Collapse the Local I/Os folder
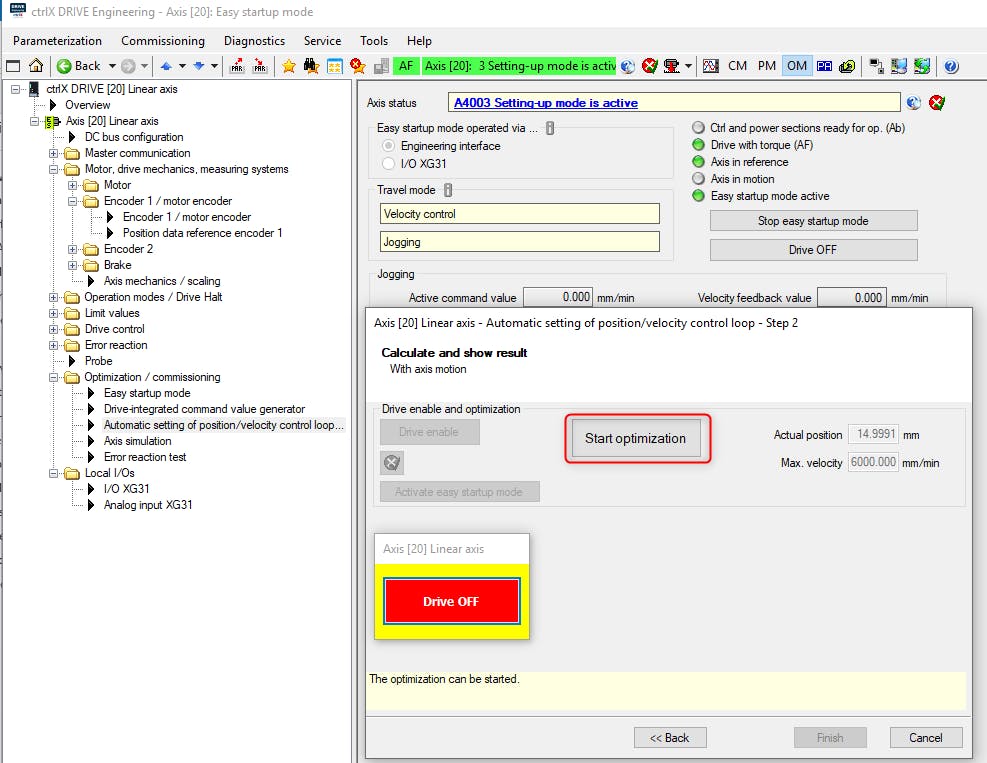 [54, 473]
